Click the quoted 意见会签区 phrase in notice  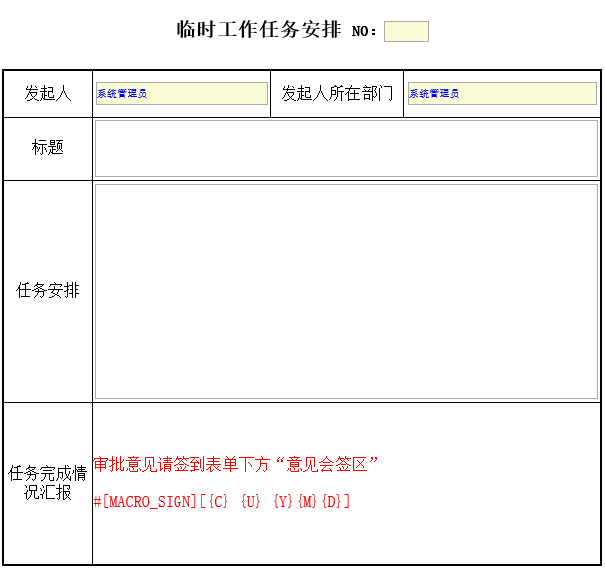point(331,464)
